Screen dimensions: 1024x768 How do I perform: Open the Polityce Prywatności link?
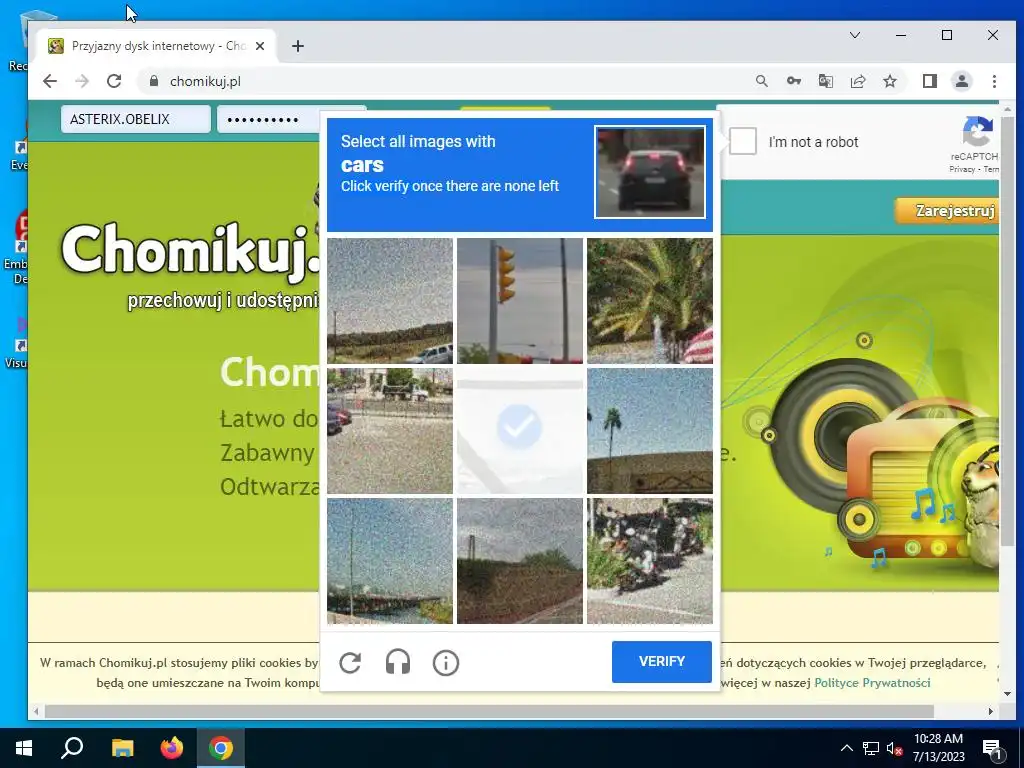pyautogui.click(x=872, y=682)
